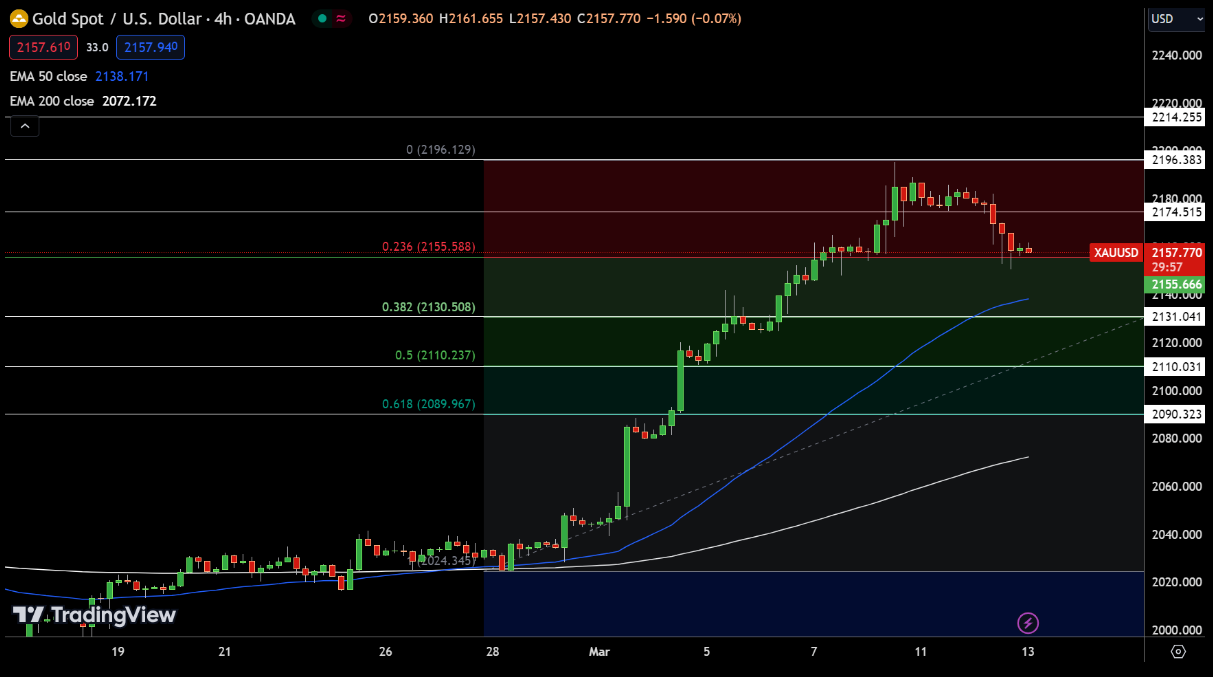Click the red sell price 2157.610 button
1213x677 pixels.
(x=43, y=47)
